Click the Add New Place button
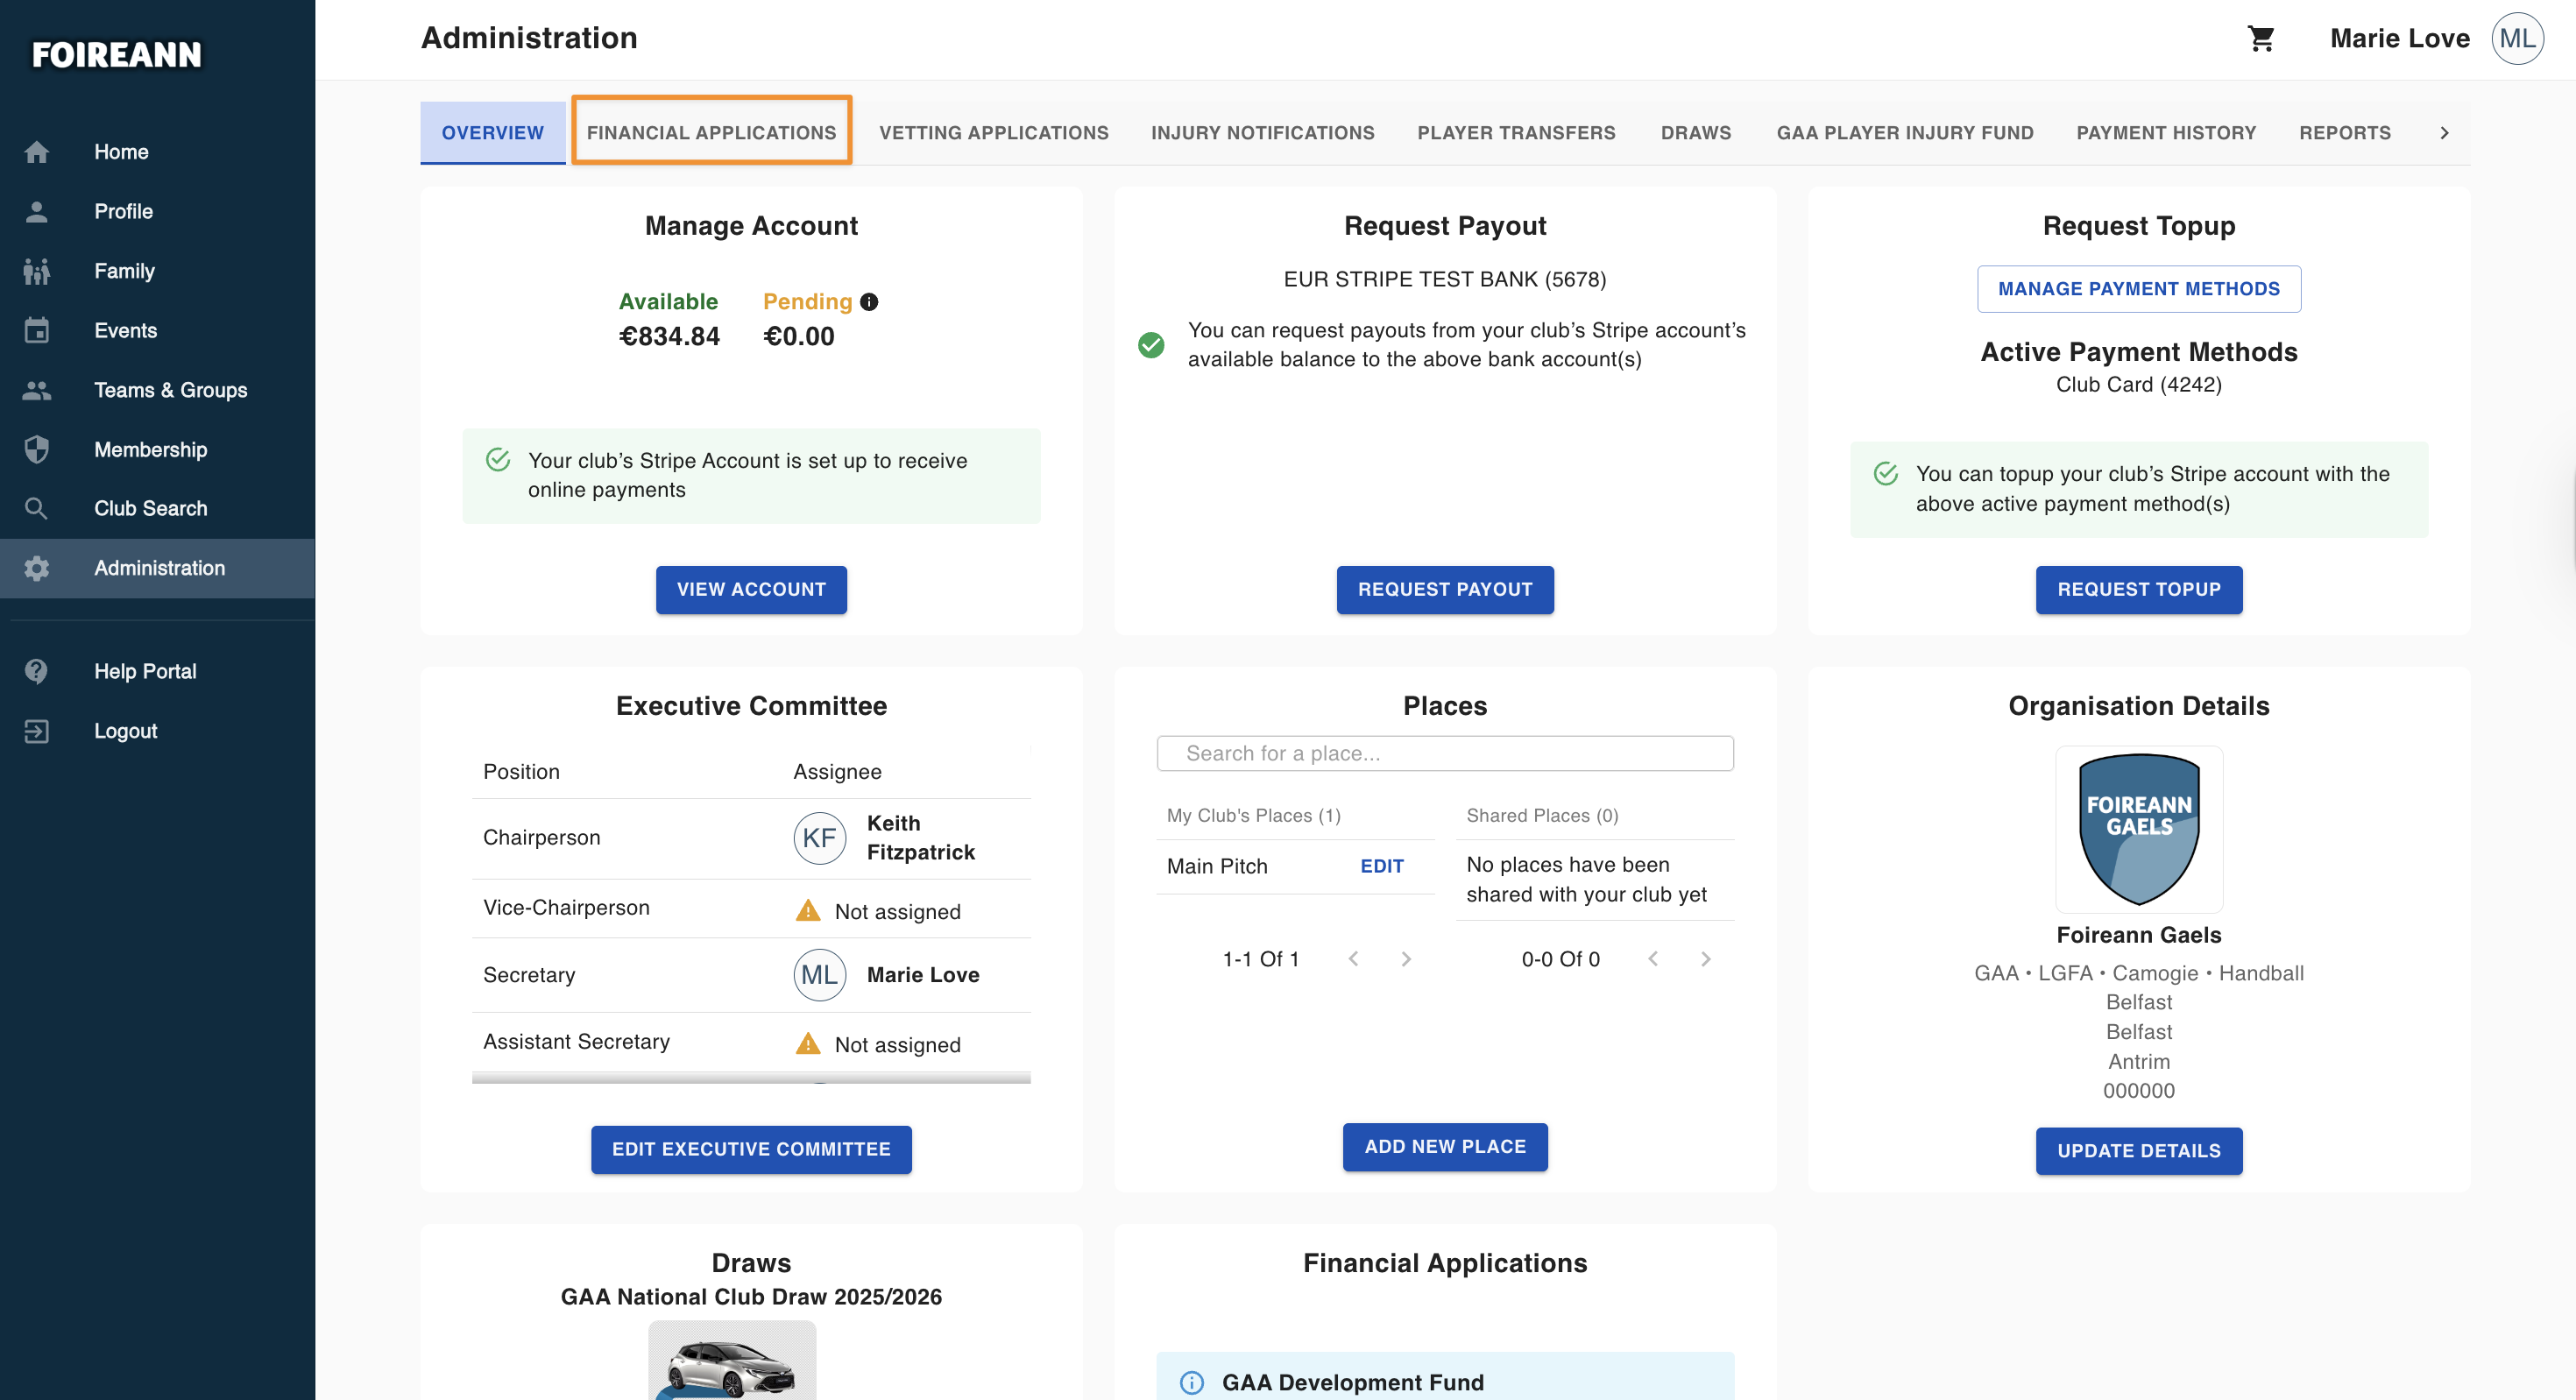2576x1400 pixels. (1444, 1147)
